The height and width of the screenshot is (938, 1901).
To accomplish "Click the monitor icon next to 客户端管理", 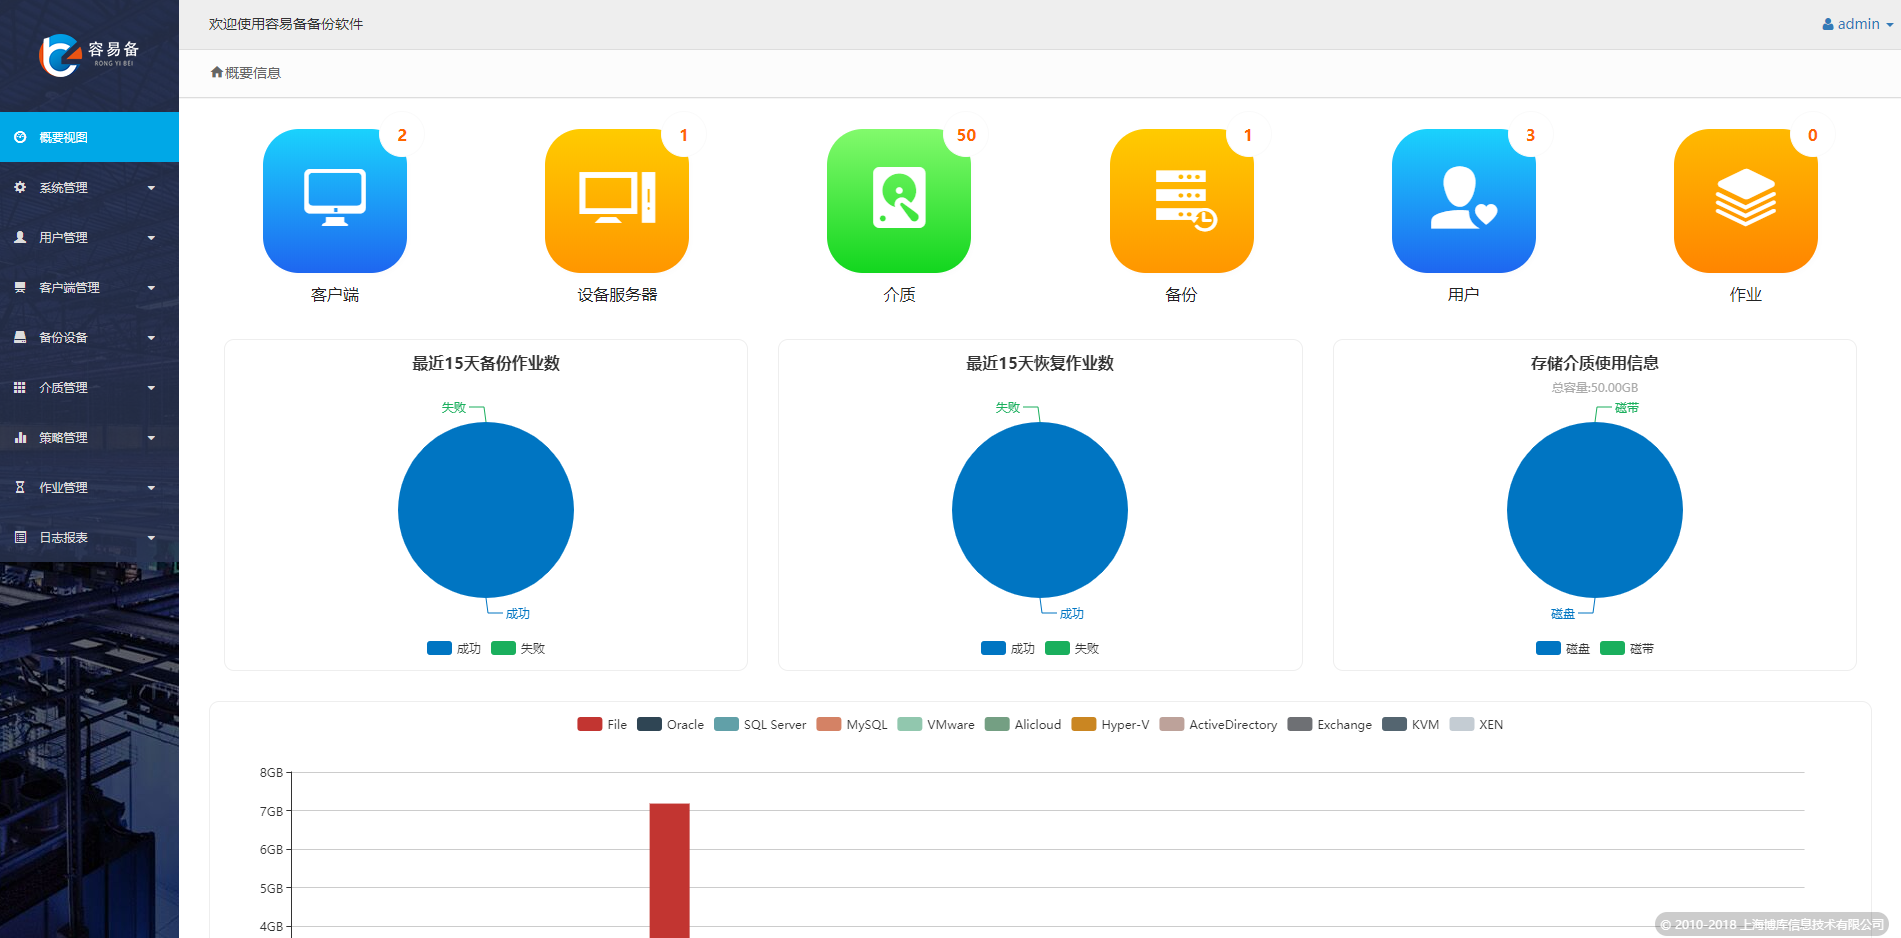I will 20,287.
